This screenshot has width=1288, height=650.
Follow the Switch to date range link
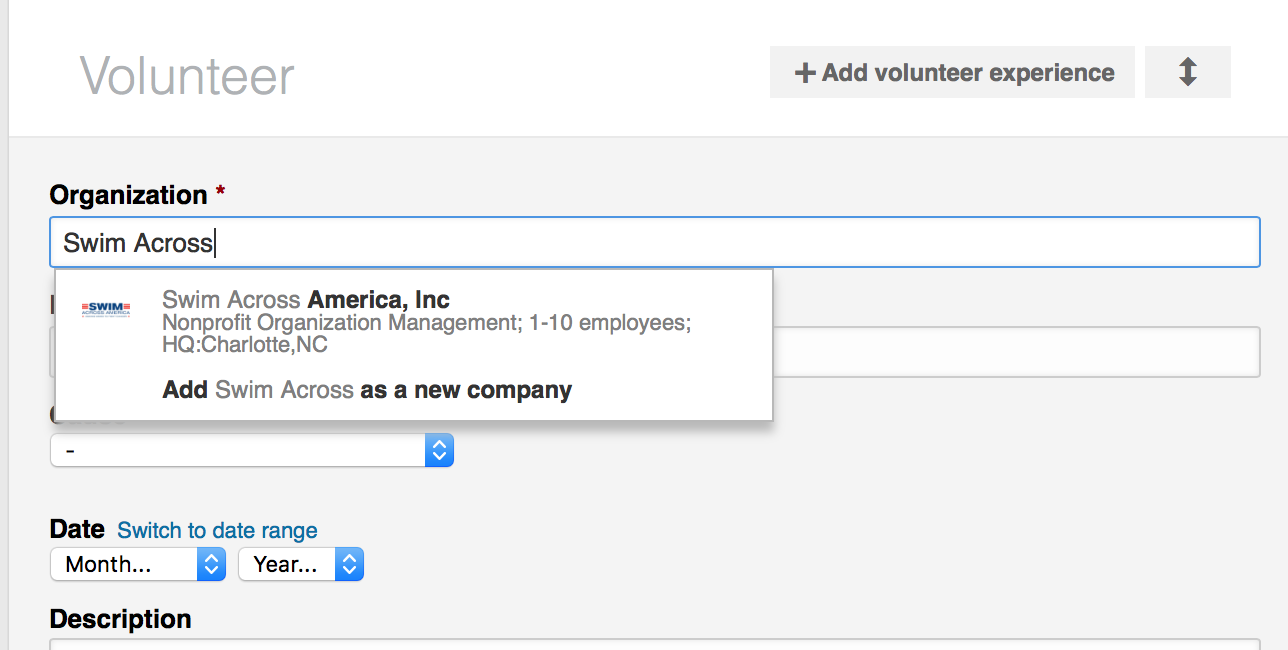click(217, 530)
